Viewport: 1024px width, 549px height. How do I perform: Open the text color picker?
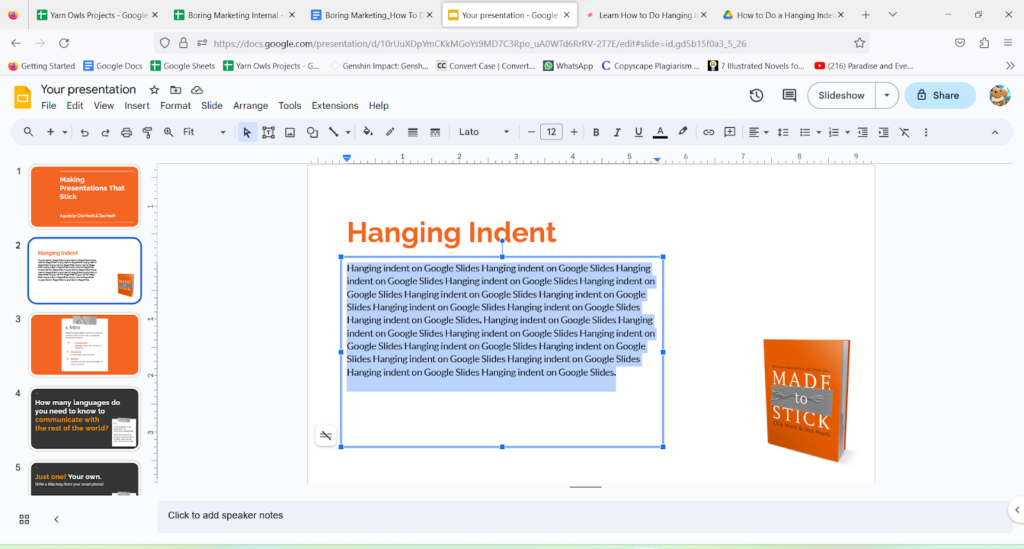pyautogui.click(x=660, y=132)
